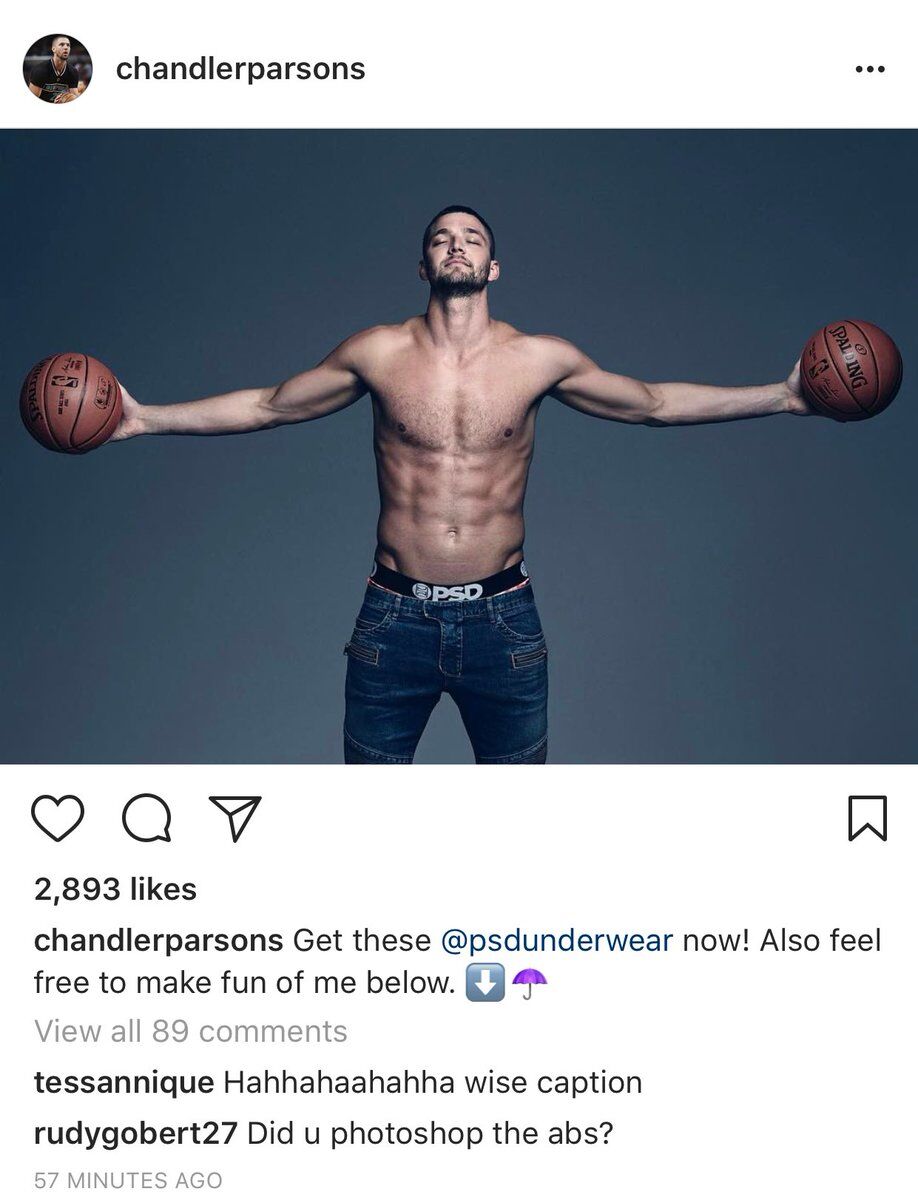918x1200 pixels.
Task: Open rudygobert27 commenter profile
Action: 135,1134
